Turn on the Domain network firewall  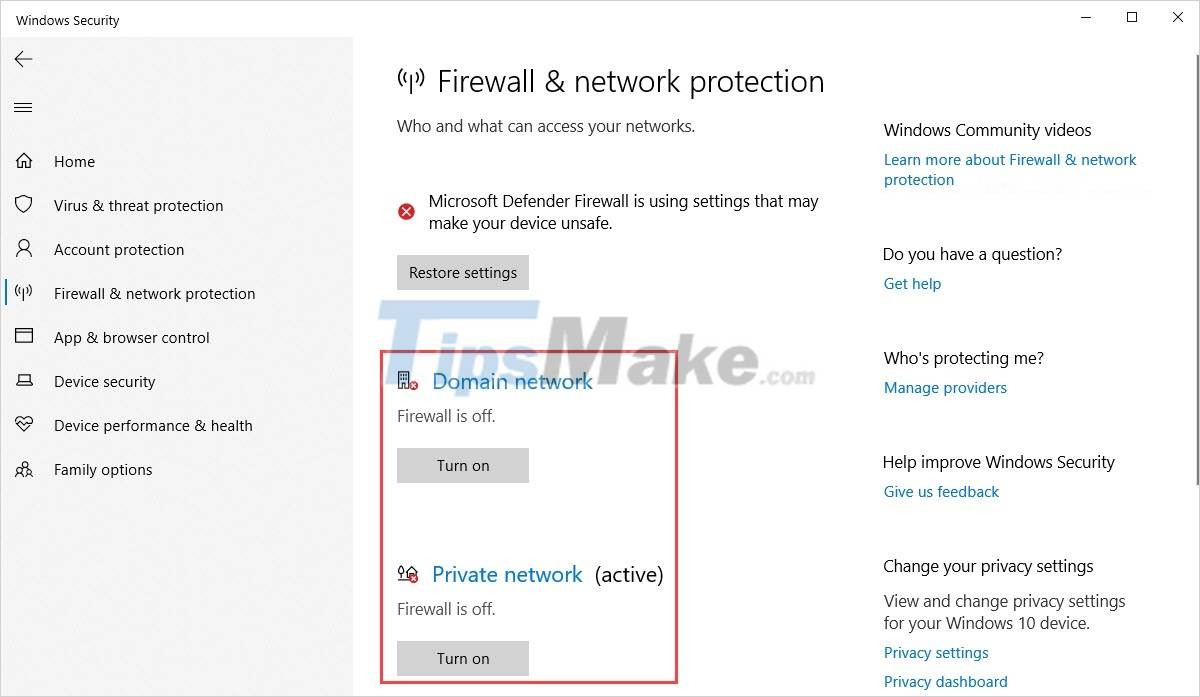click(x=462, y=465)
